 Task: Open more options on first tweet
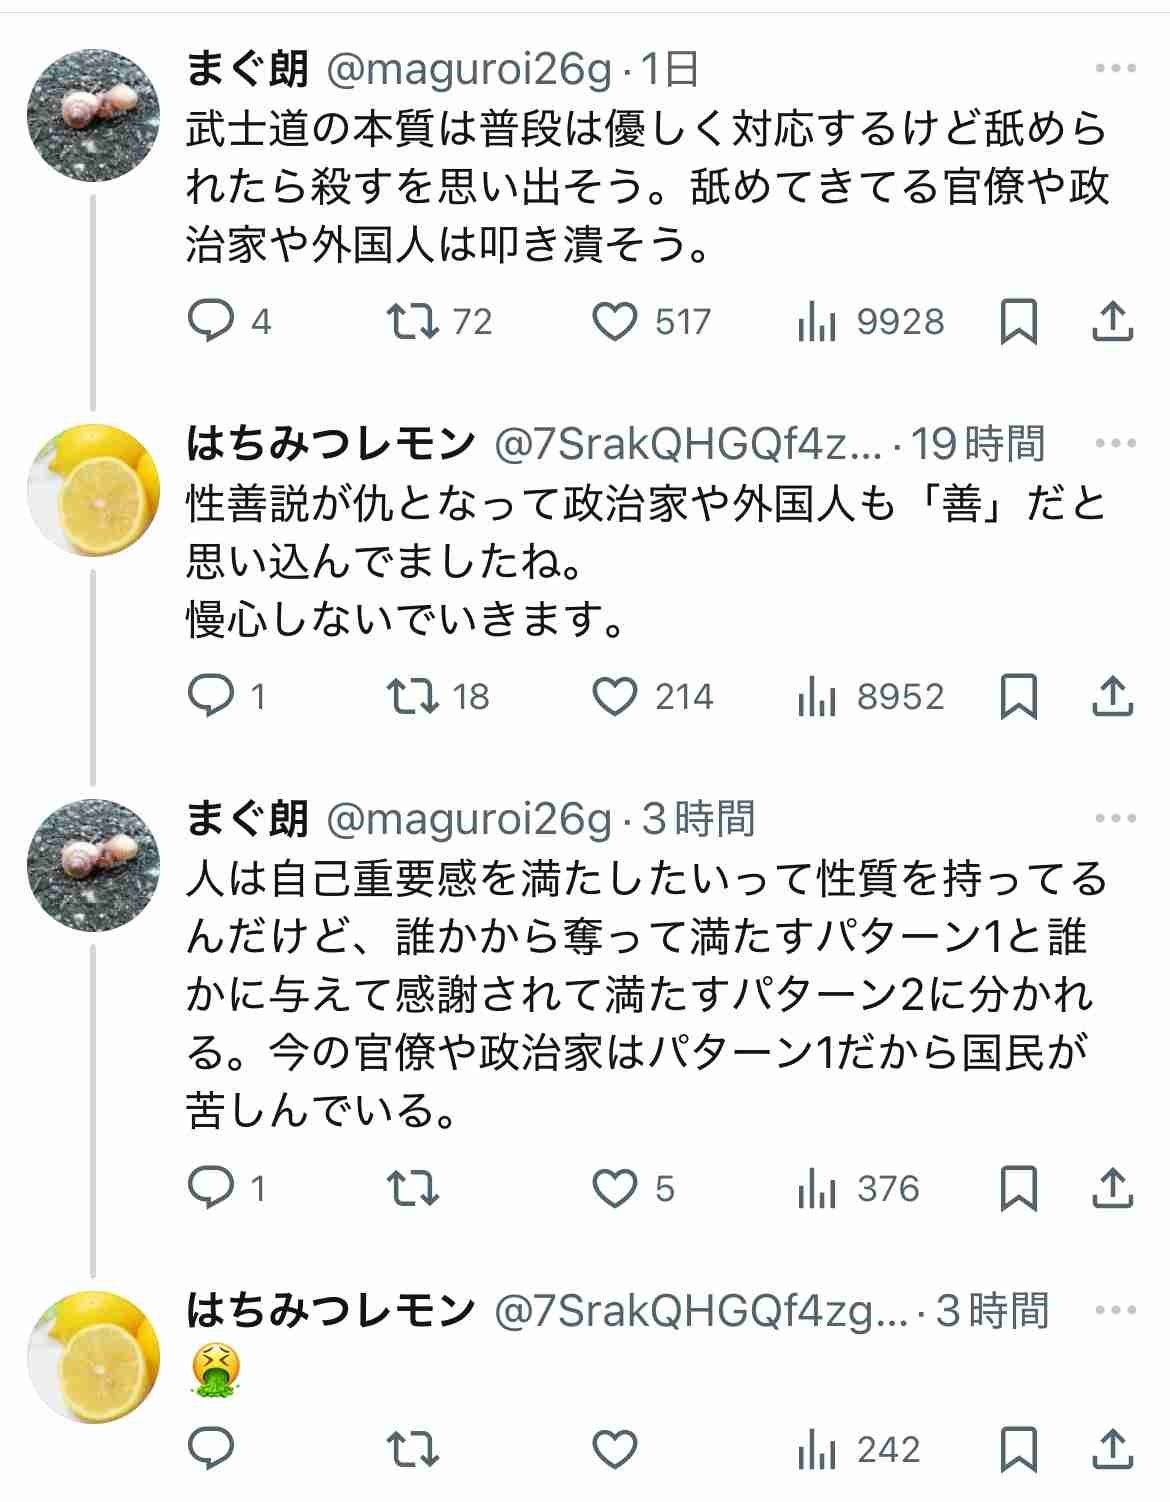pyautogui.click(x=1115, y=69)
